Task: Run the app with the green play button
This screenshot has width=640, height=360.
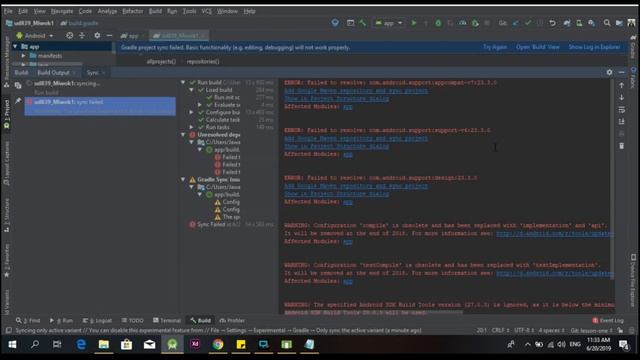Action: point(413,23)
